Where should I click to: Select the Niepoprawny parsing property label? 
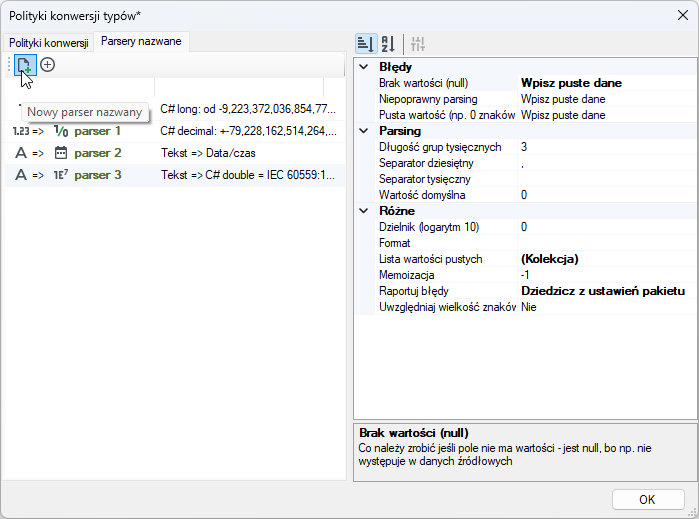[428, 99]
